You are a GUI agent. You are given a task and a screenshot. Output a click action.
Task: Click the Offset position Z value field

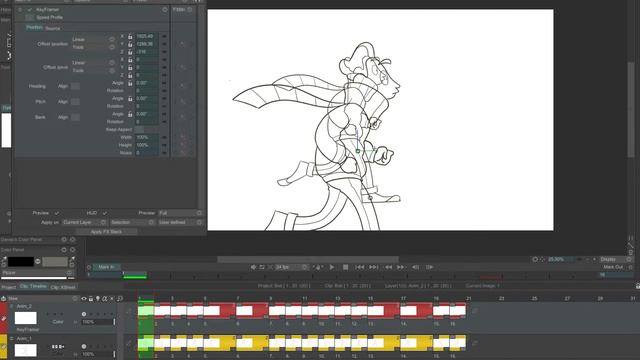[x=147, y=52]
